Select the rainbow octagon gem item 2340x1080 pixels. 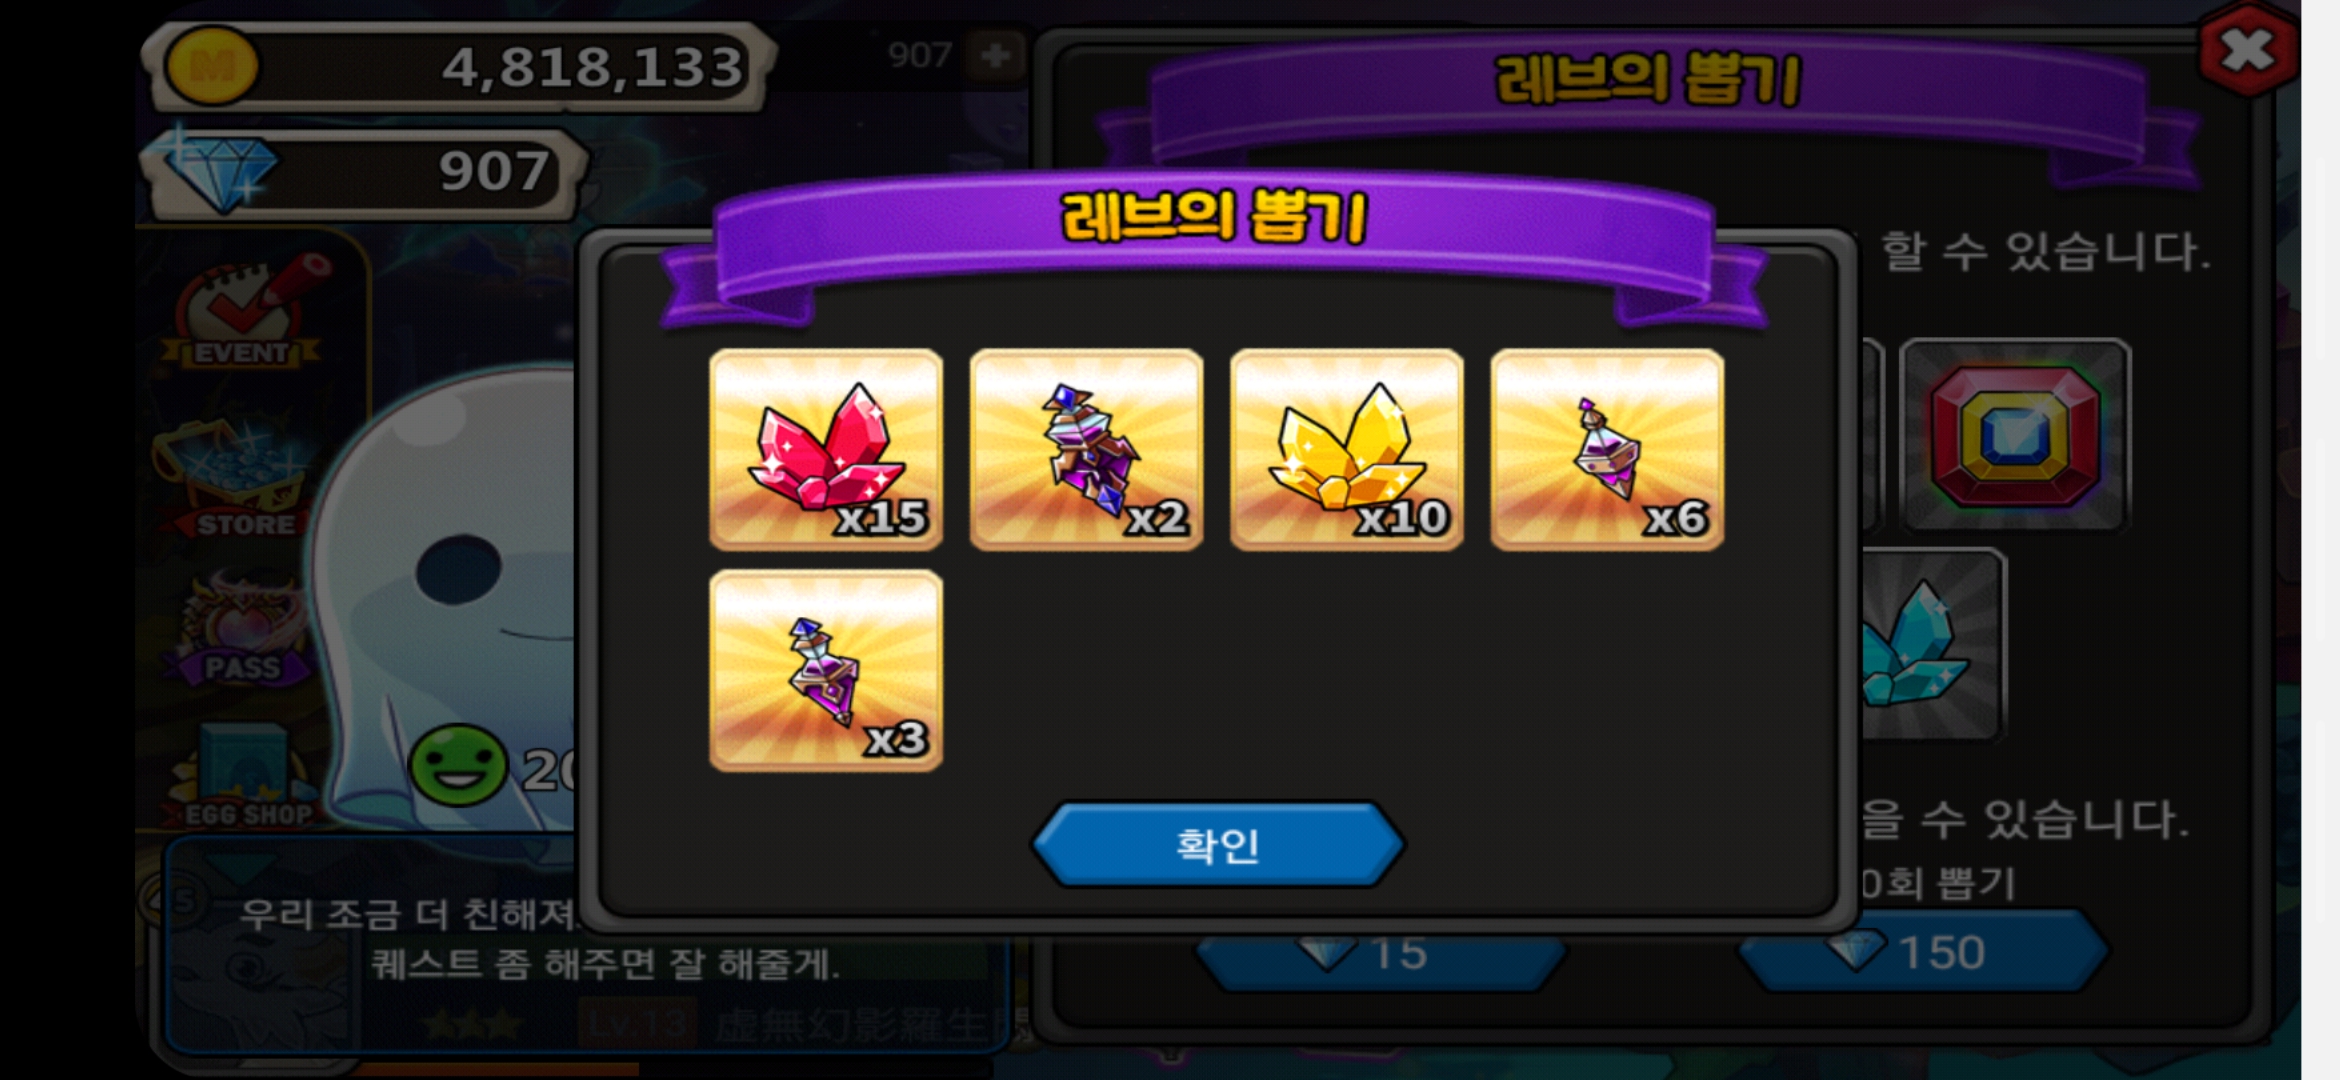point(2015,435)
